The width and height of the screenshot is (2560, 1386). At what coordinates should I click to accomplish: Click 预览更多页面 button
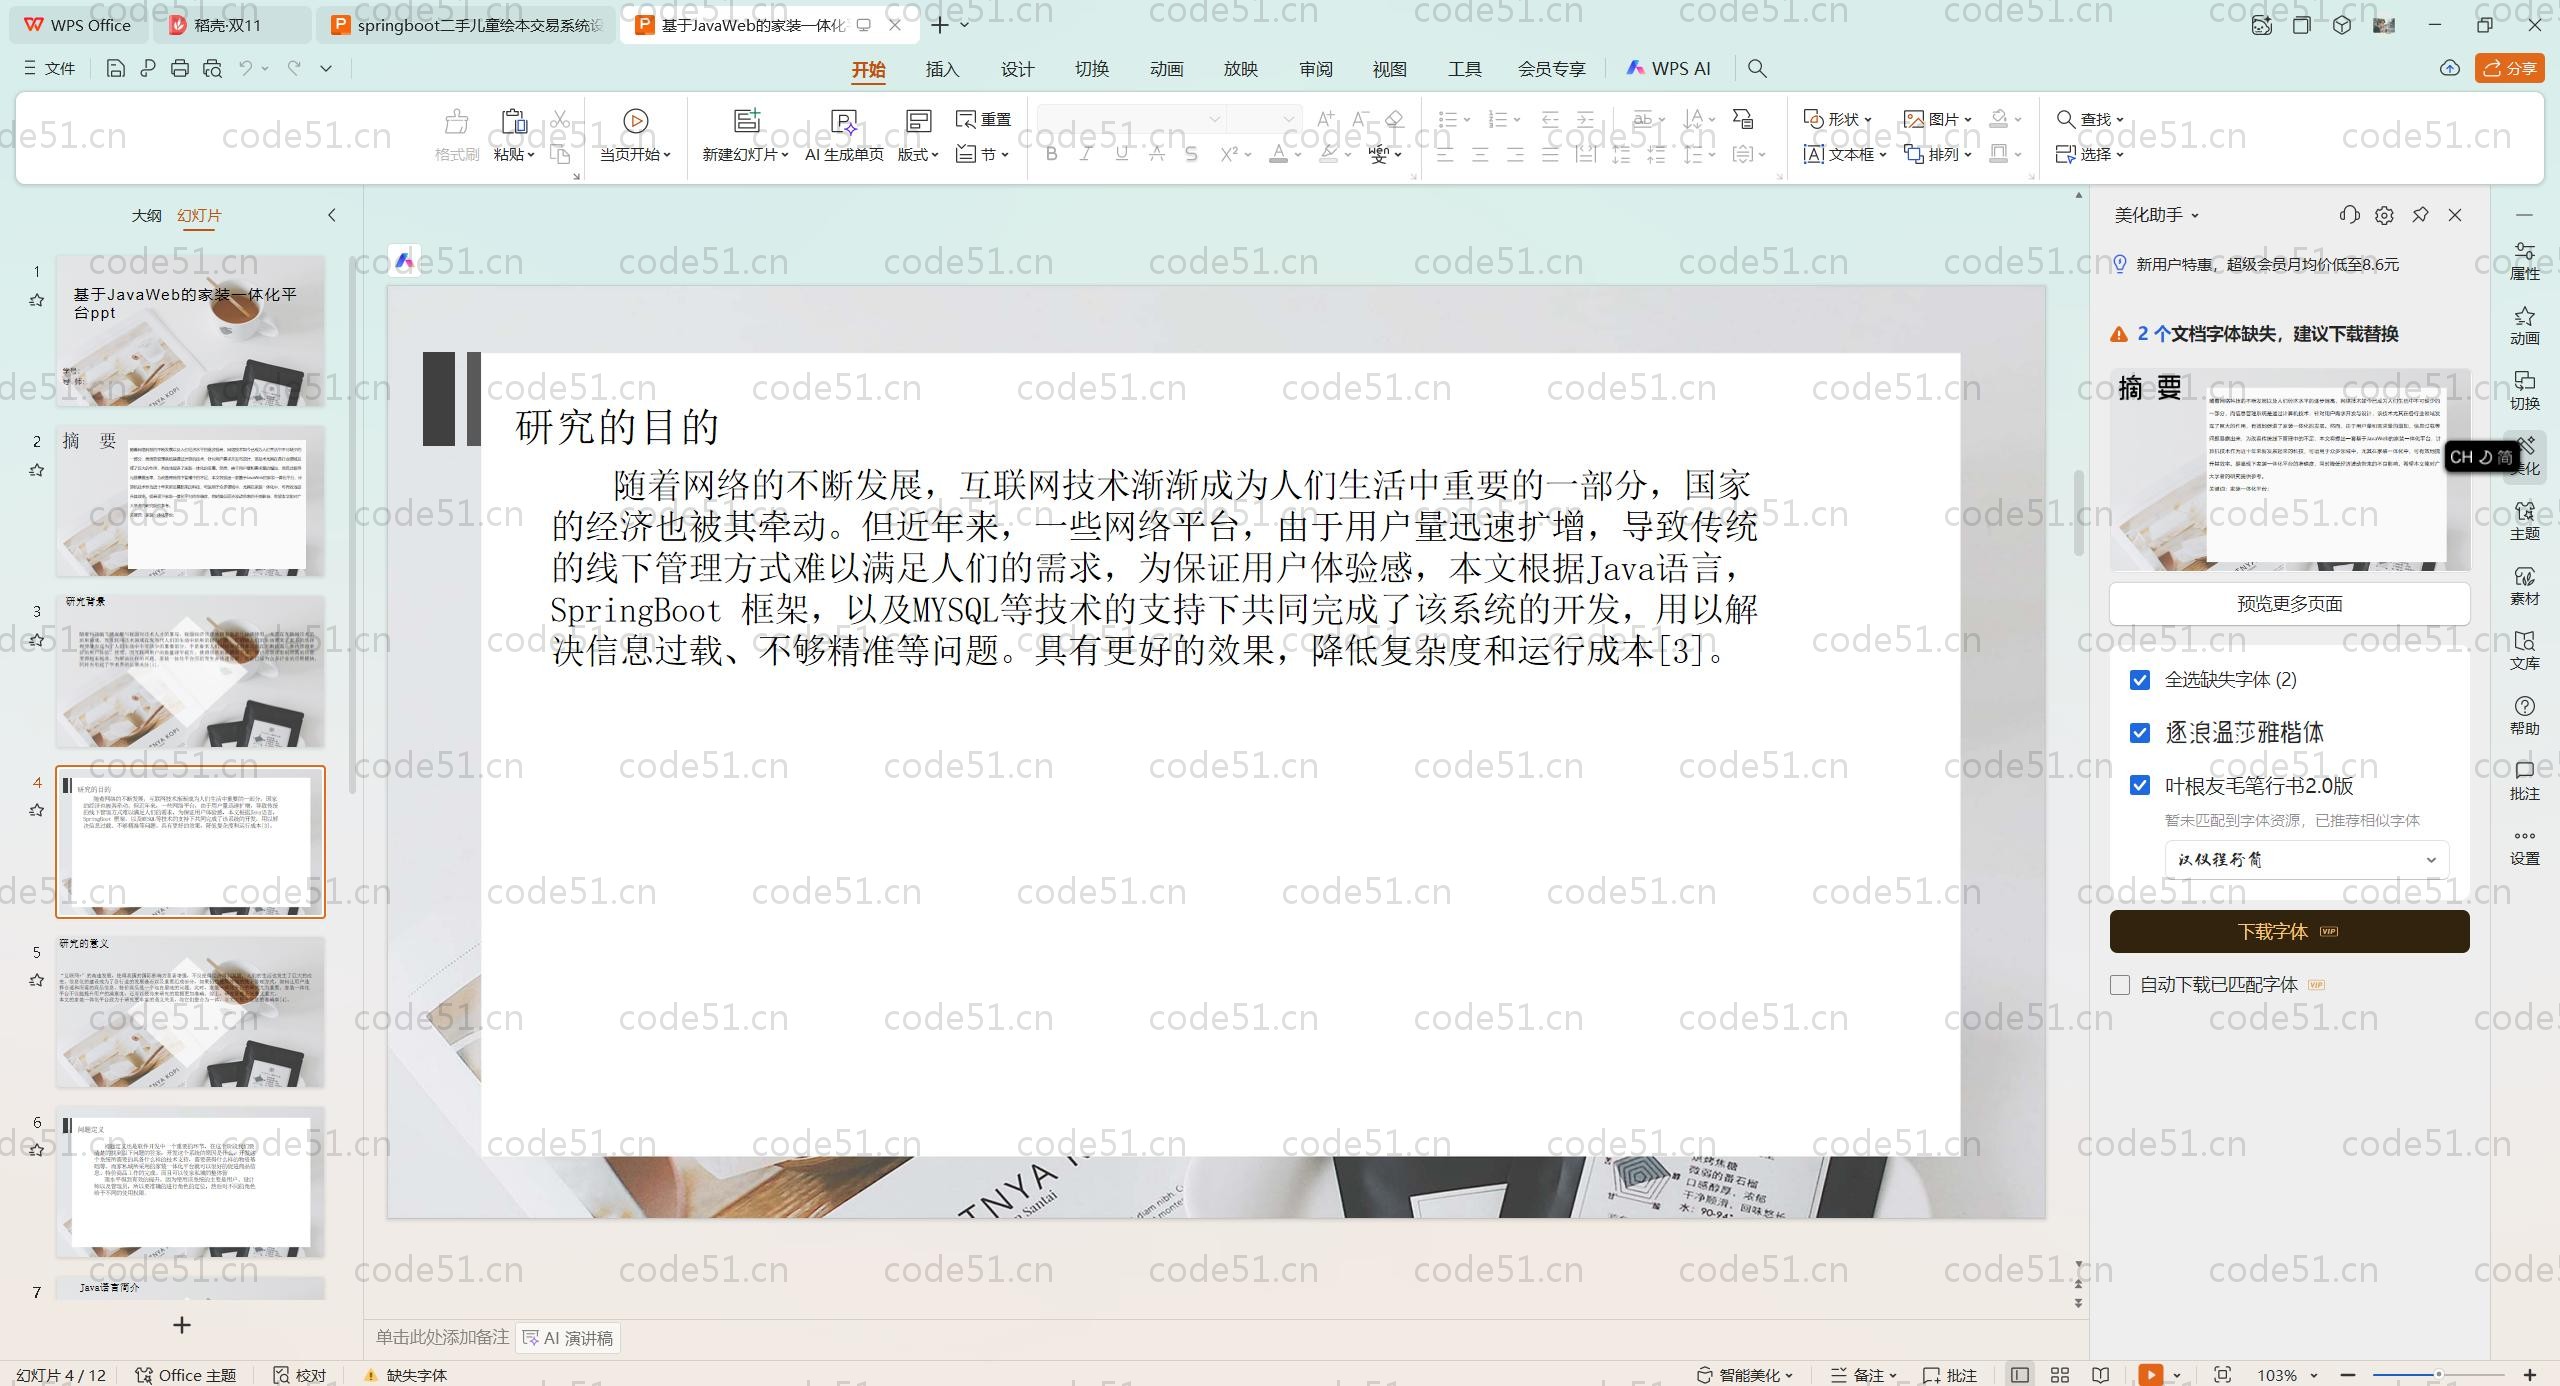coord(2289,604)
